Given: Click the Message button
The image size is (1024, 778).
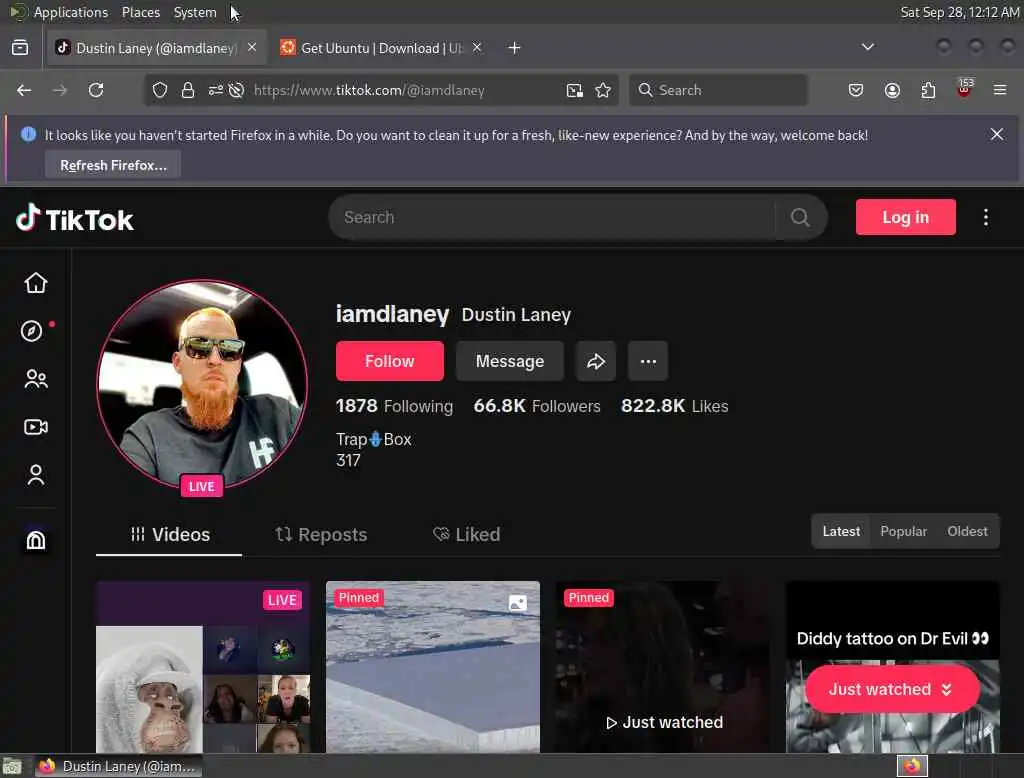Looking at the screenshot, I should (x=509, y=361).
